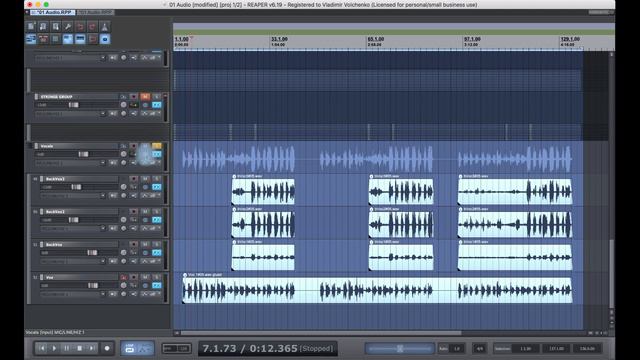Screen dimensions: 640x360
Task: Click the 33.1.00 ruler marker
Action: (279, 39)
